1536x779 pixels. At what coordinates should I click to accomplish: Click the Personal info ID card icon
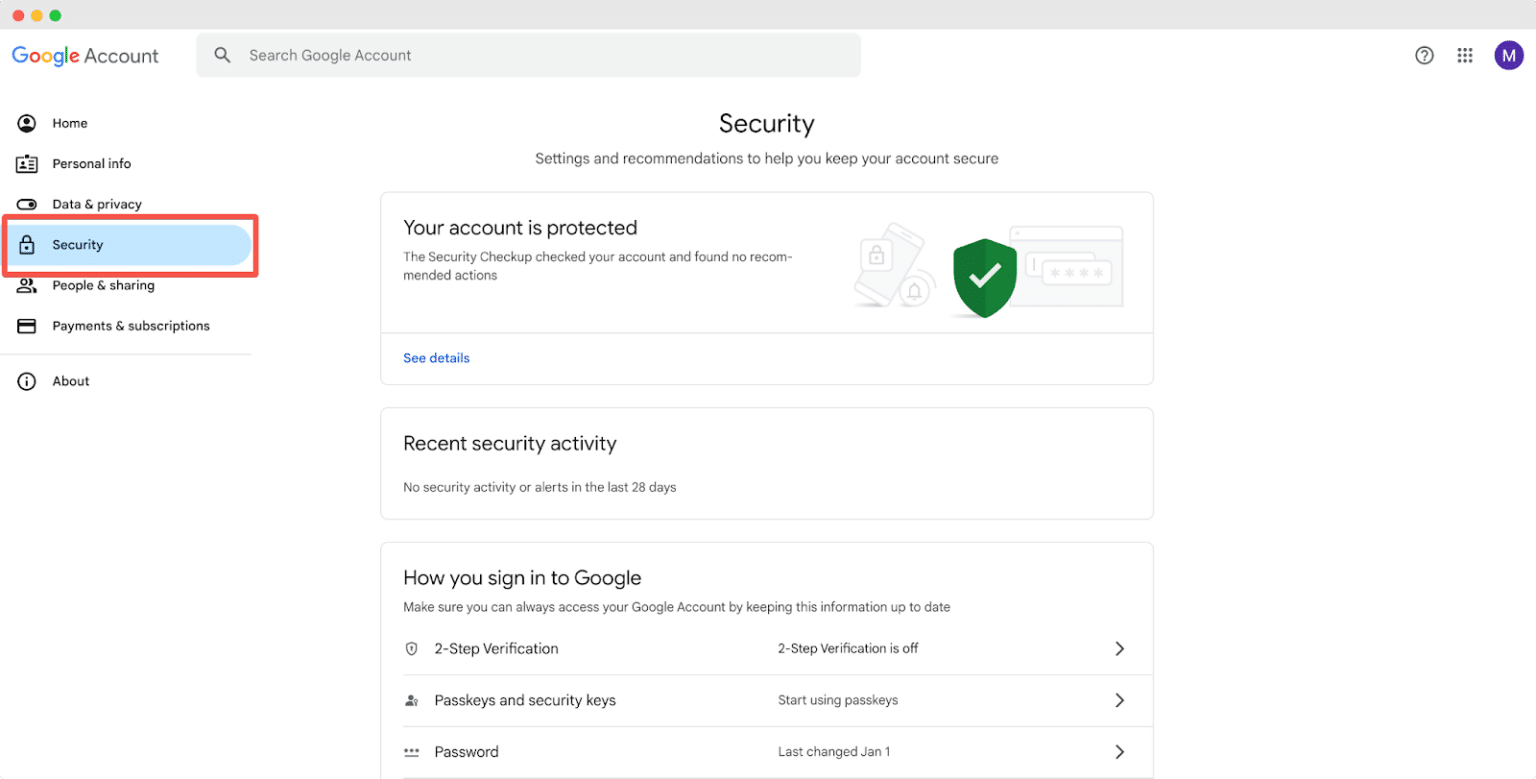27,164
